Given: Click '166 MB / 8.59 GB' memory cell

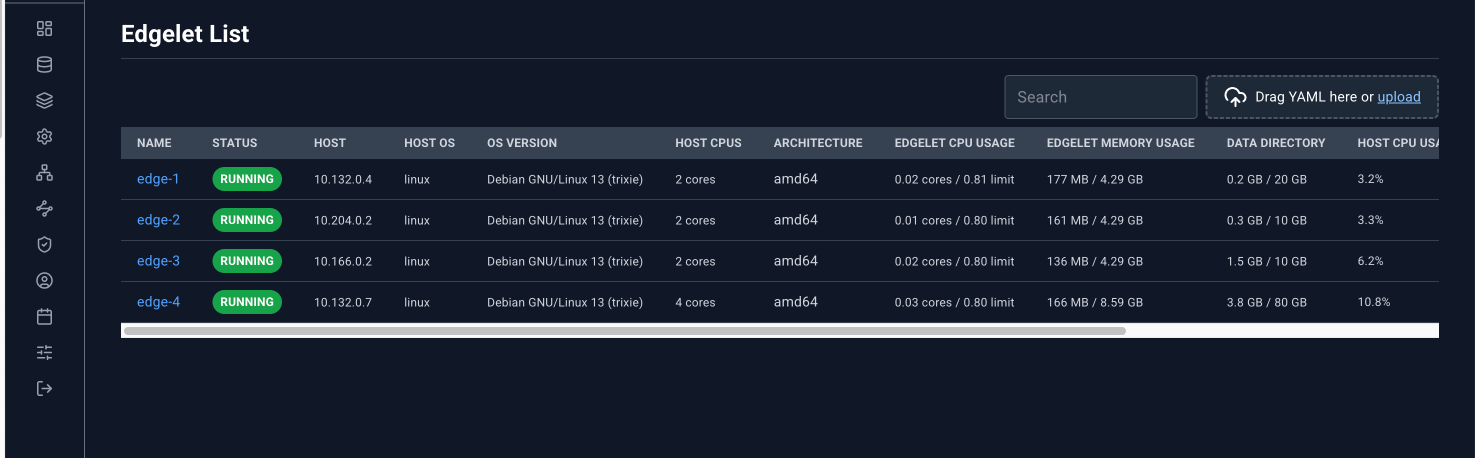Looking at the screenshot, I should tap(1095, 303).
